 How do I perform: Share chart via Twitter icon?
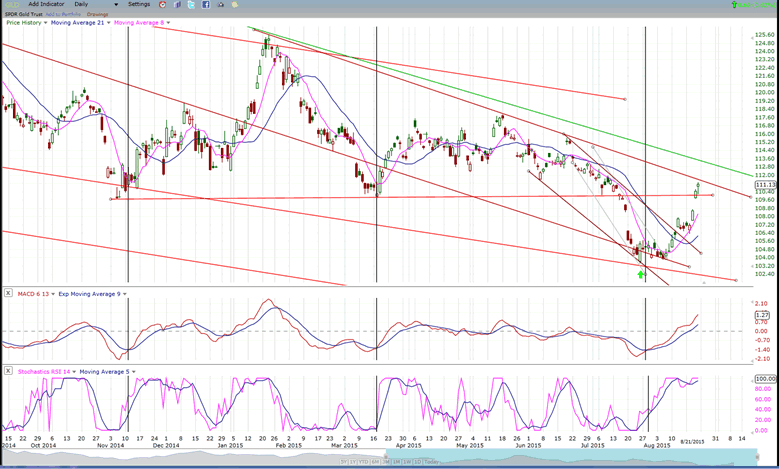pyautogui.click(x=191, y=5)
